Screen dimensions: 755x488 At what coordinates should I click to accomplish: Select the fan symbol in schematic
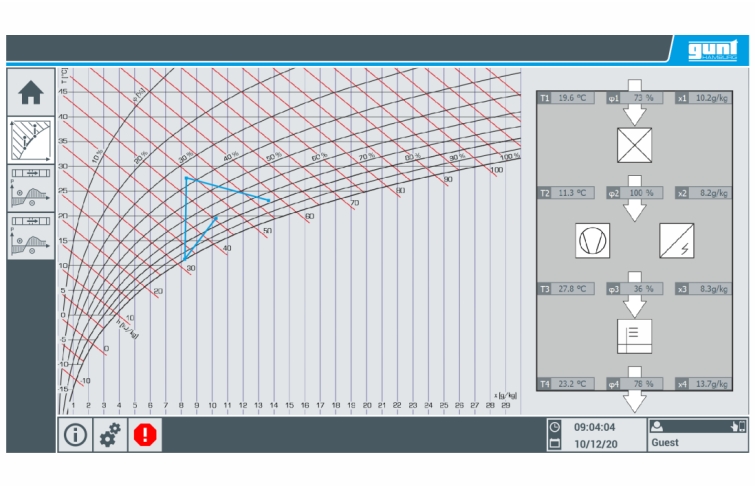coord(592,240)
